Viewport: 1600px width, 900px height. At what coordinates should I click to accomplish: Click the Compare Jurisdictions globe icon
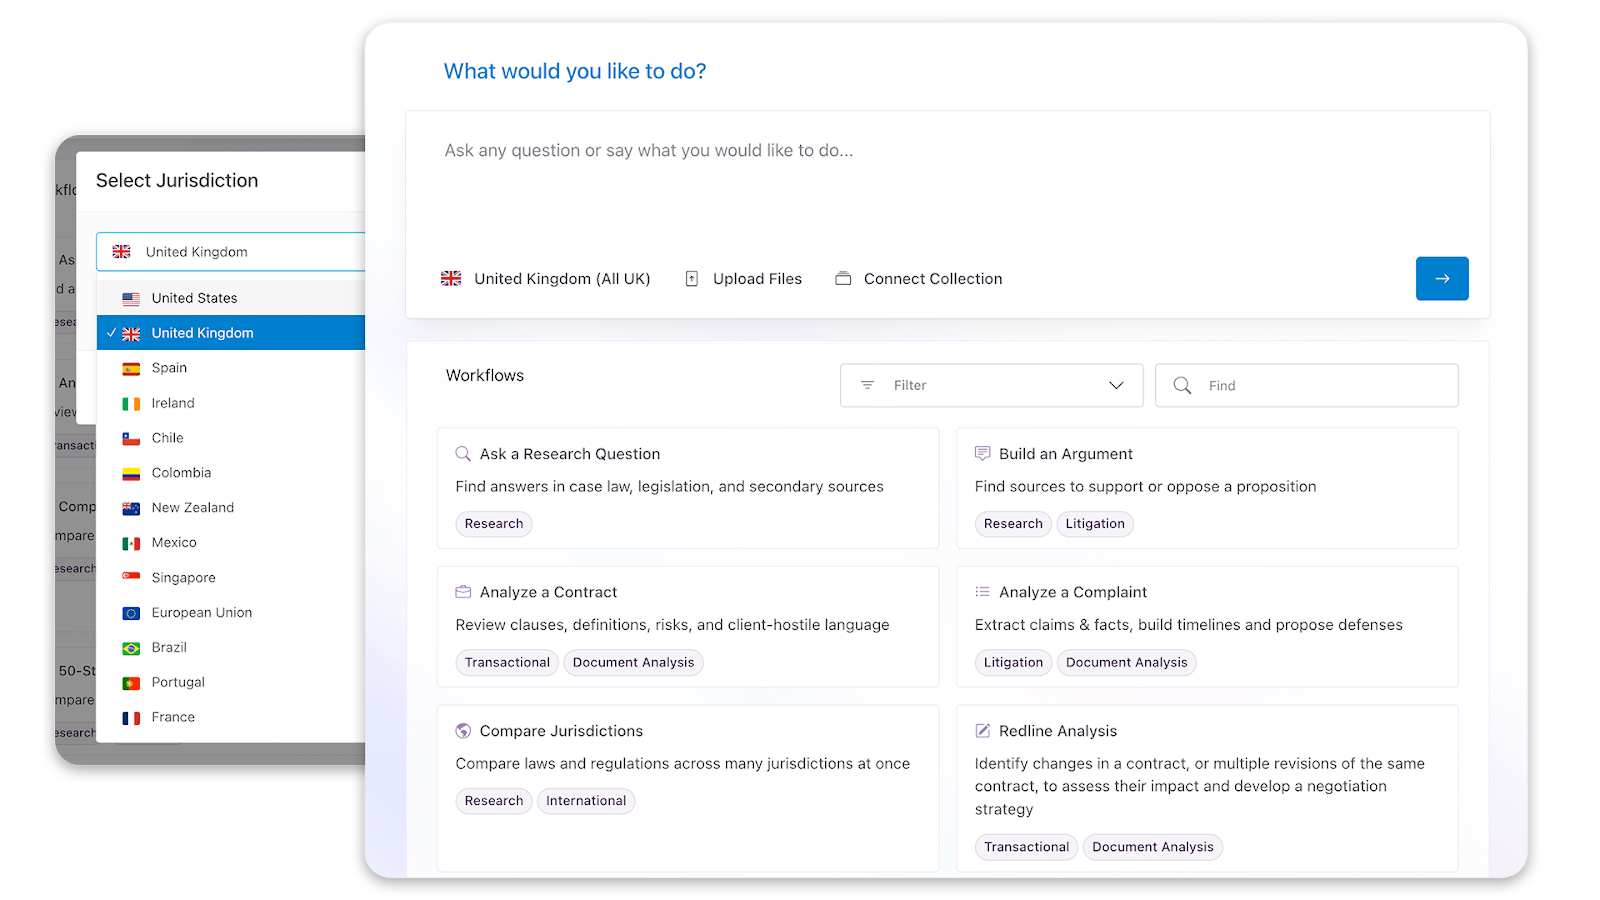(463, 731)
